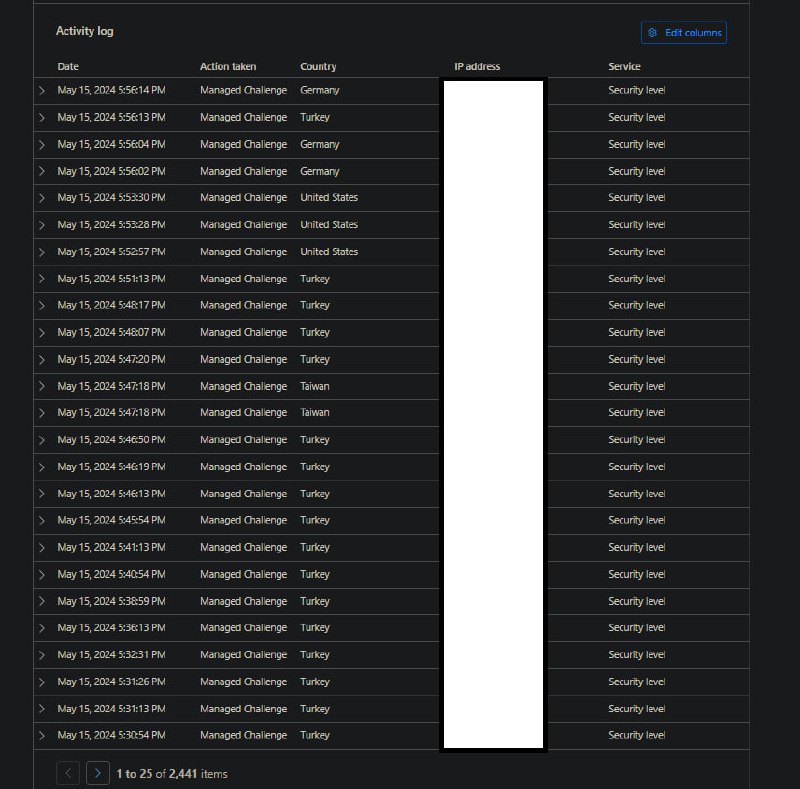Expand the 5:36:13 PM Turkey row
Image resolution: width=800 pixels, height=789 pixels.
[x=42, y=628]
